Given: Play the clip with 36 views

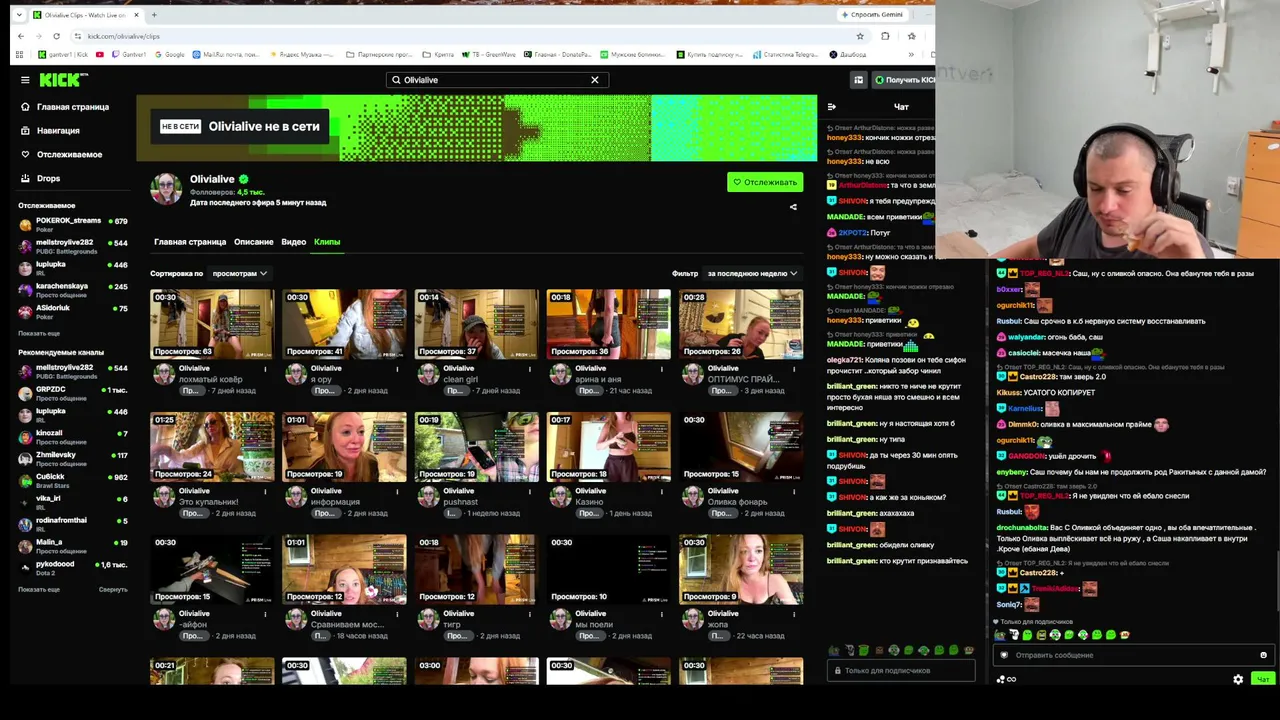Looking at the screenshot, I should pos(608,324).
